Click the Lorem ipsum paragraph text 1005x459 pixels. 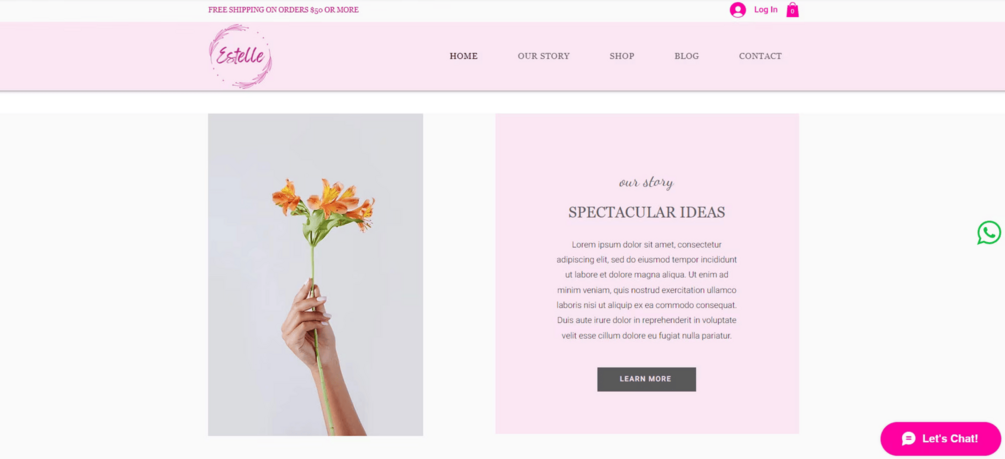pyautogui.click(x=647, y=290)
